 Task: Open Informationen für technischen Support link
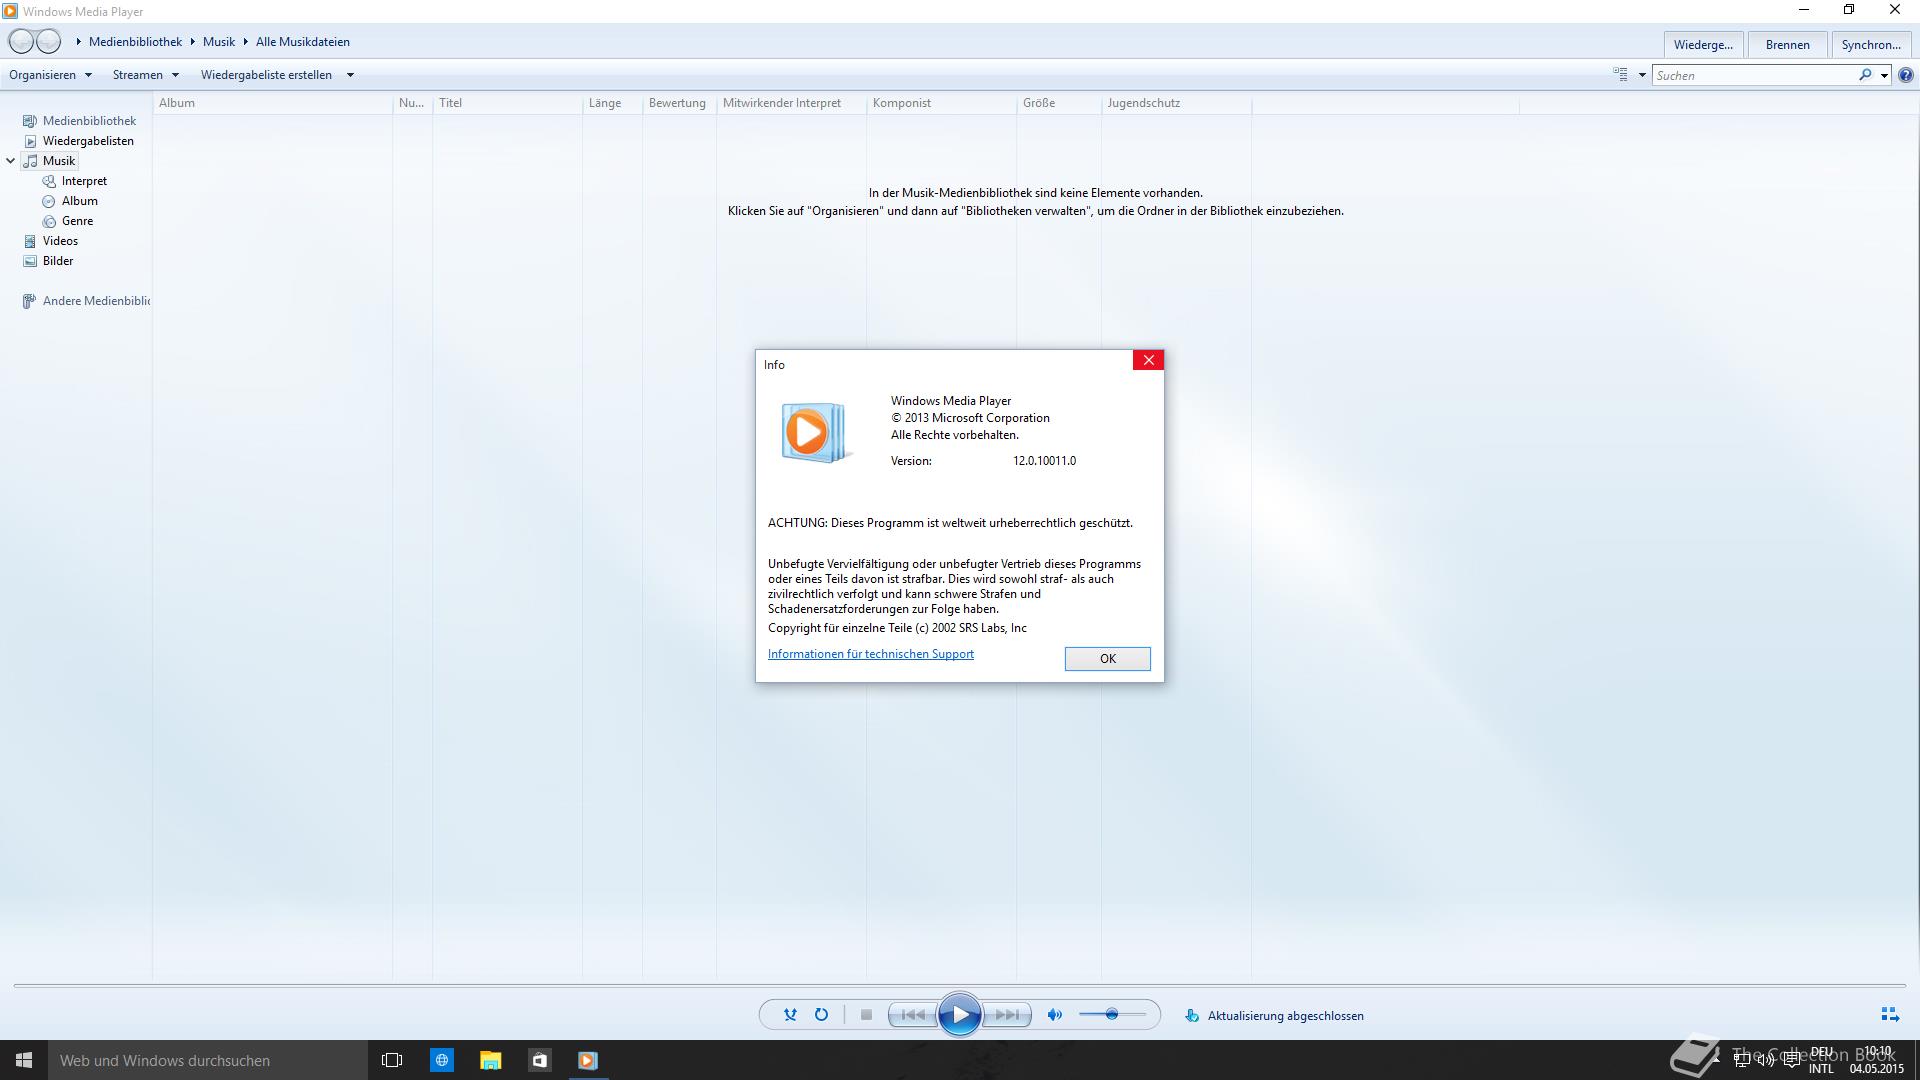pyautogui.click(x=871, y=654)
